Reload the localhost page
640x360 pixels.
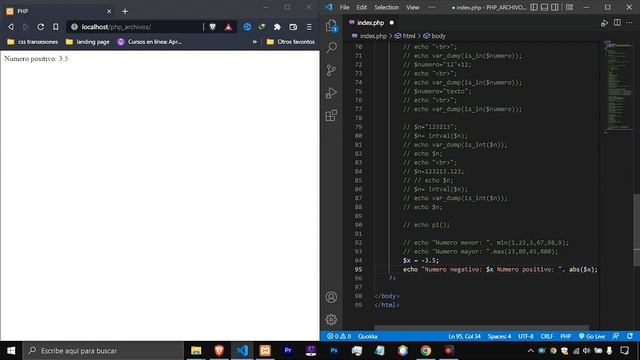40,27
